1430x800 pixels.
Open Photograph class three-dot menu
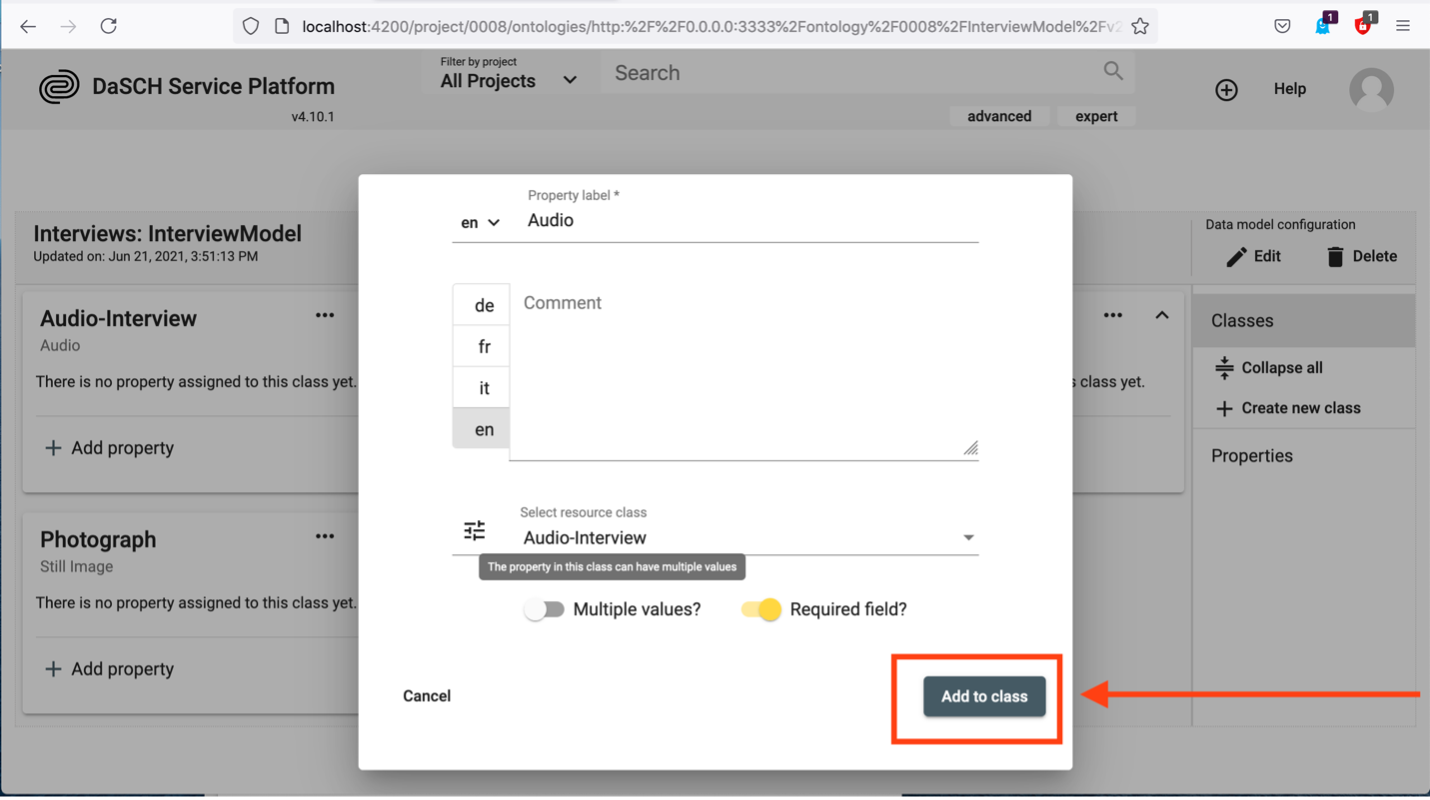[325, 537]
